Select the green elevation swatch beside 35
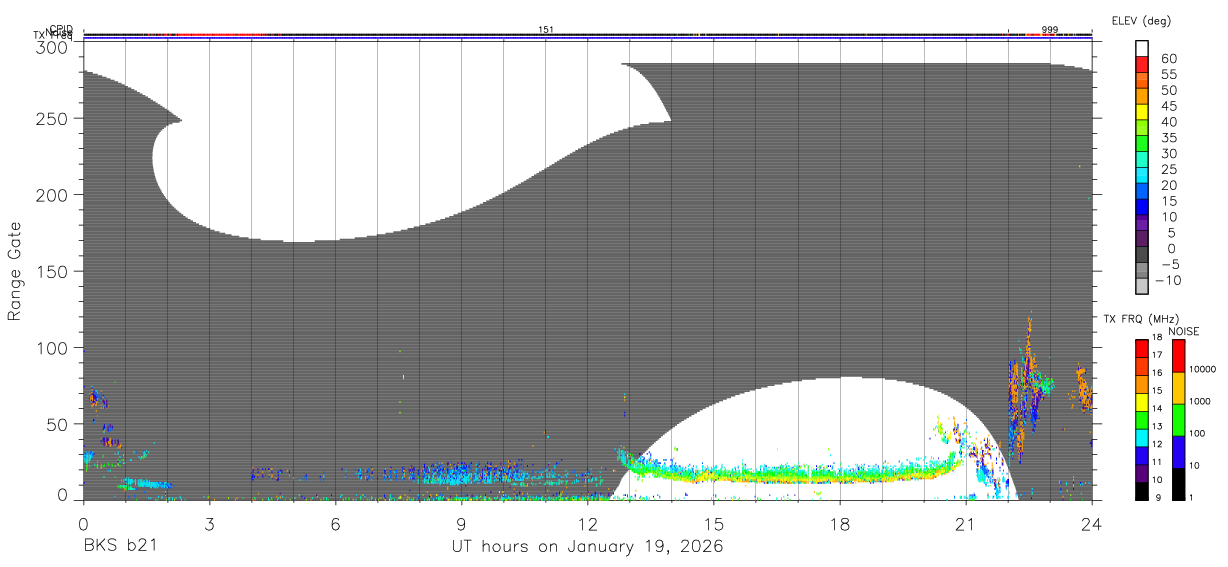The width and height of the screenshot is (1228, 567). pyautogui.click(x=1142, y=143)
